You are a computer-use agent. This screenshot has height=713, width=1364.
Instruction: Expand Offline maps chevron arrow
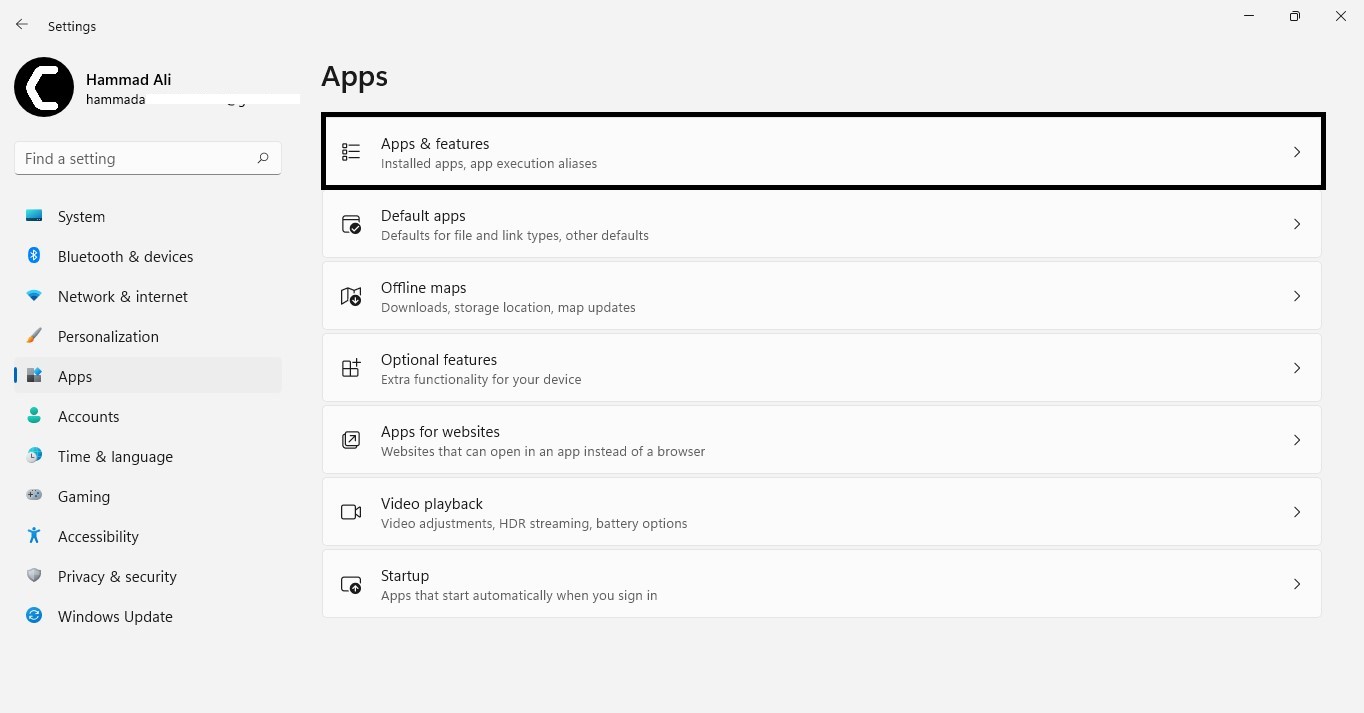point(1297,296)
